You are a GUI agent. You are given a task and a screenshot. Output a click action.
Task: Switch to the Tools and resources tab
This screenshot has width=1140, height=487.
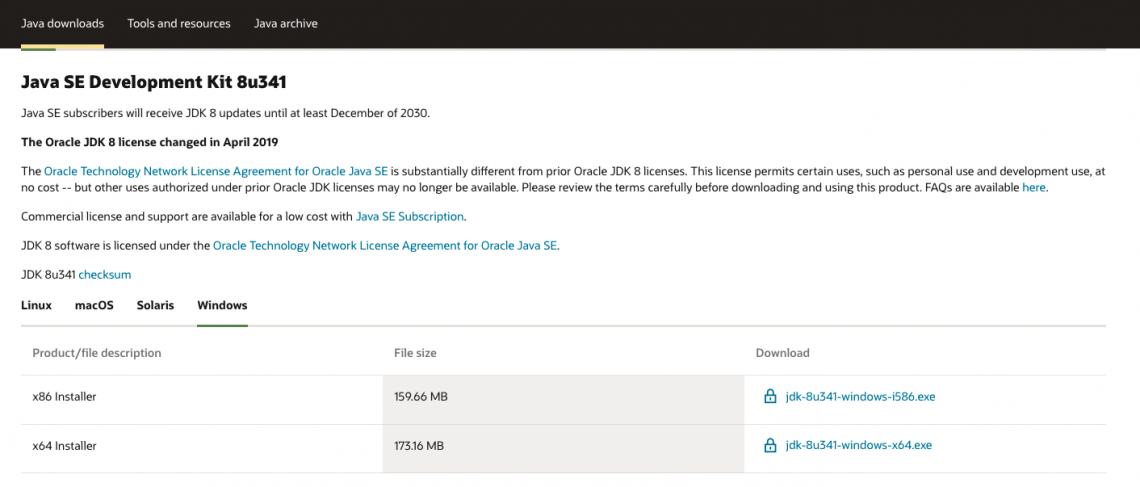click(178, 23)
